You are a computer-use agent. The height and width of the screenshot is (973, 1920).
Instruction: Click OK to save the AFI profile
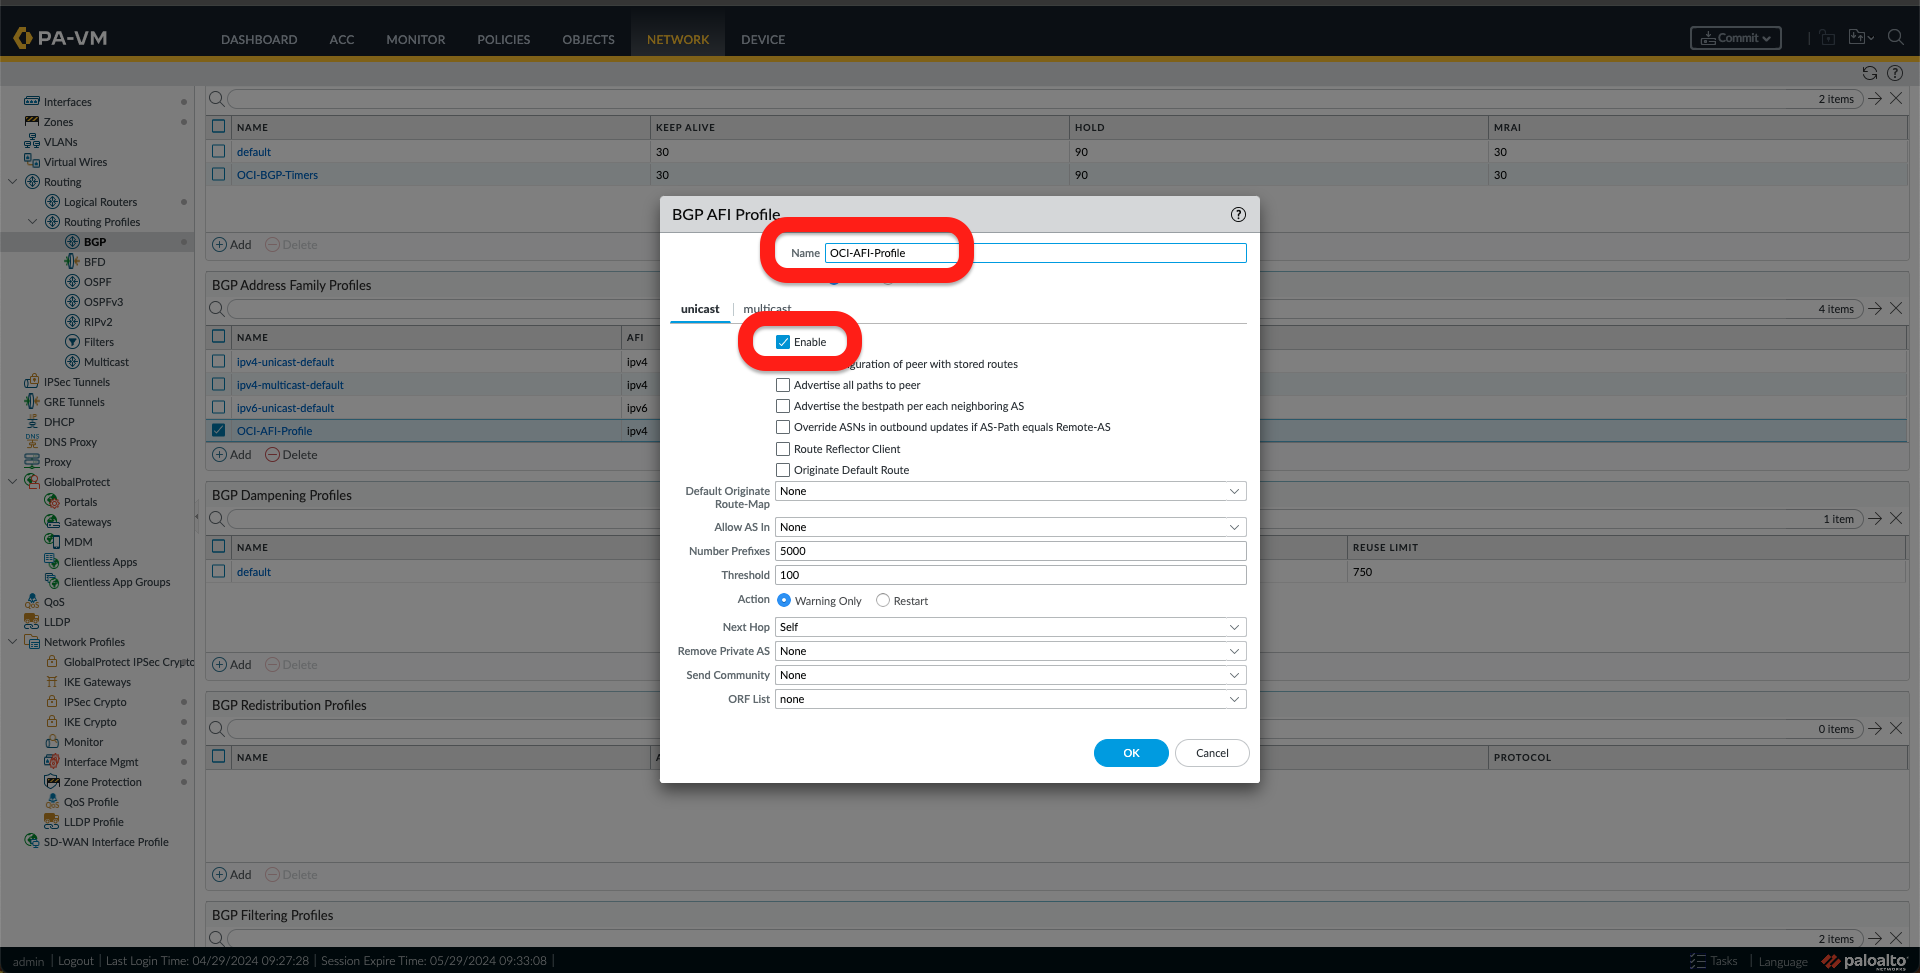click(x=1130, y=753)
